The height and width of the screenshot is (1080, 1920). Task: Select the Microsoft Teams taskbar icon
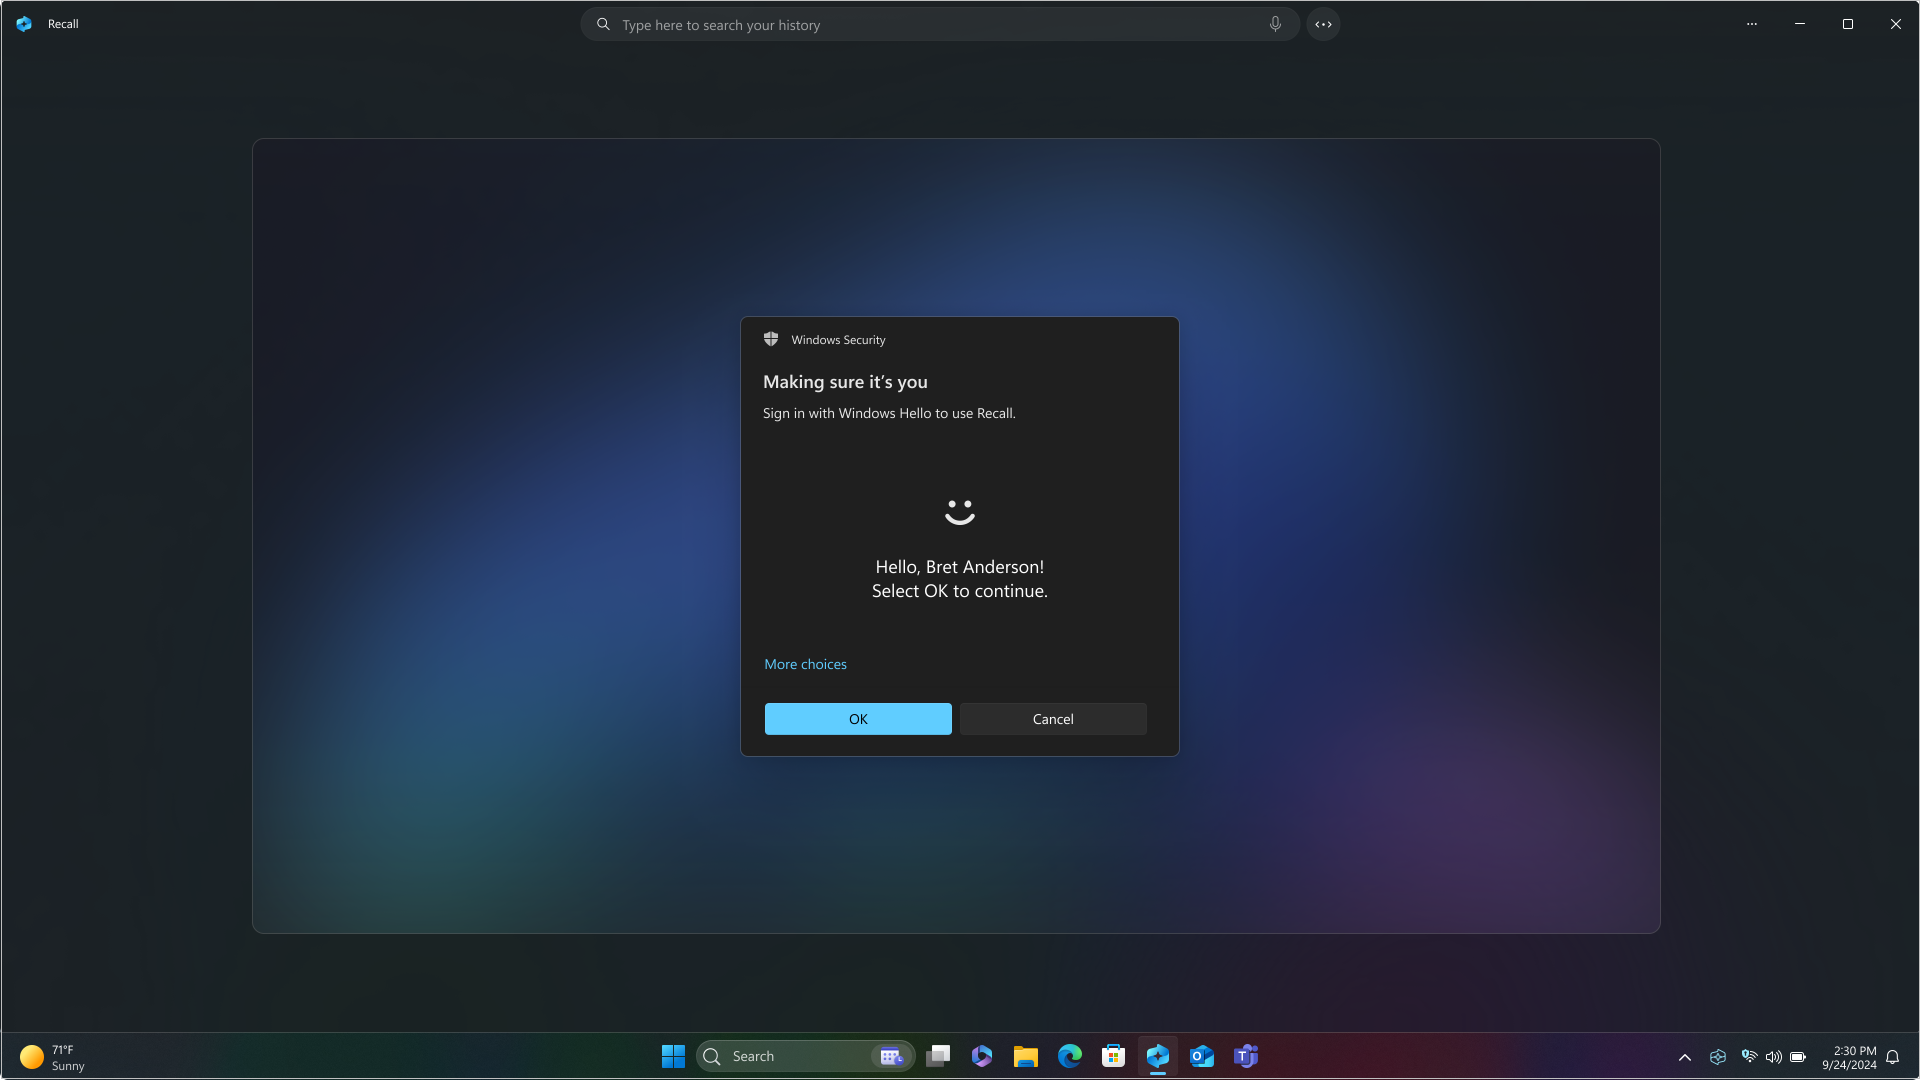tap(1245, 1056)
